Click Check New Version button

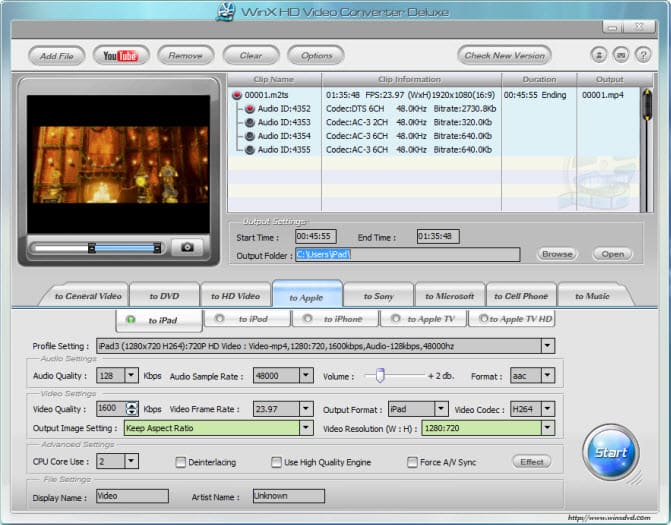click(504, 56)
